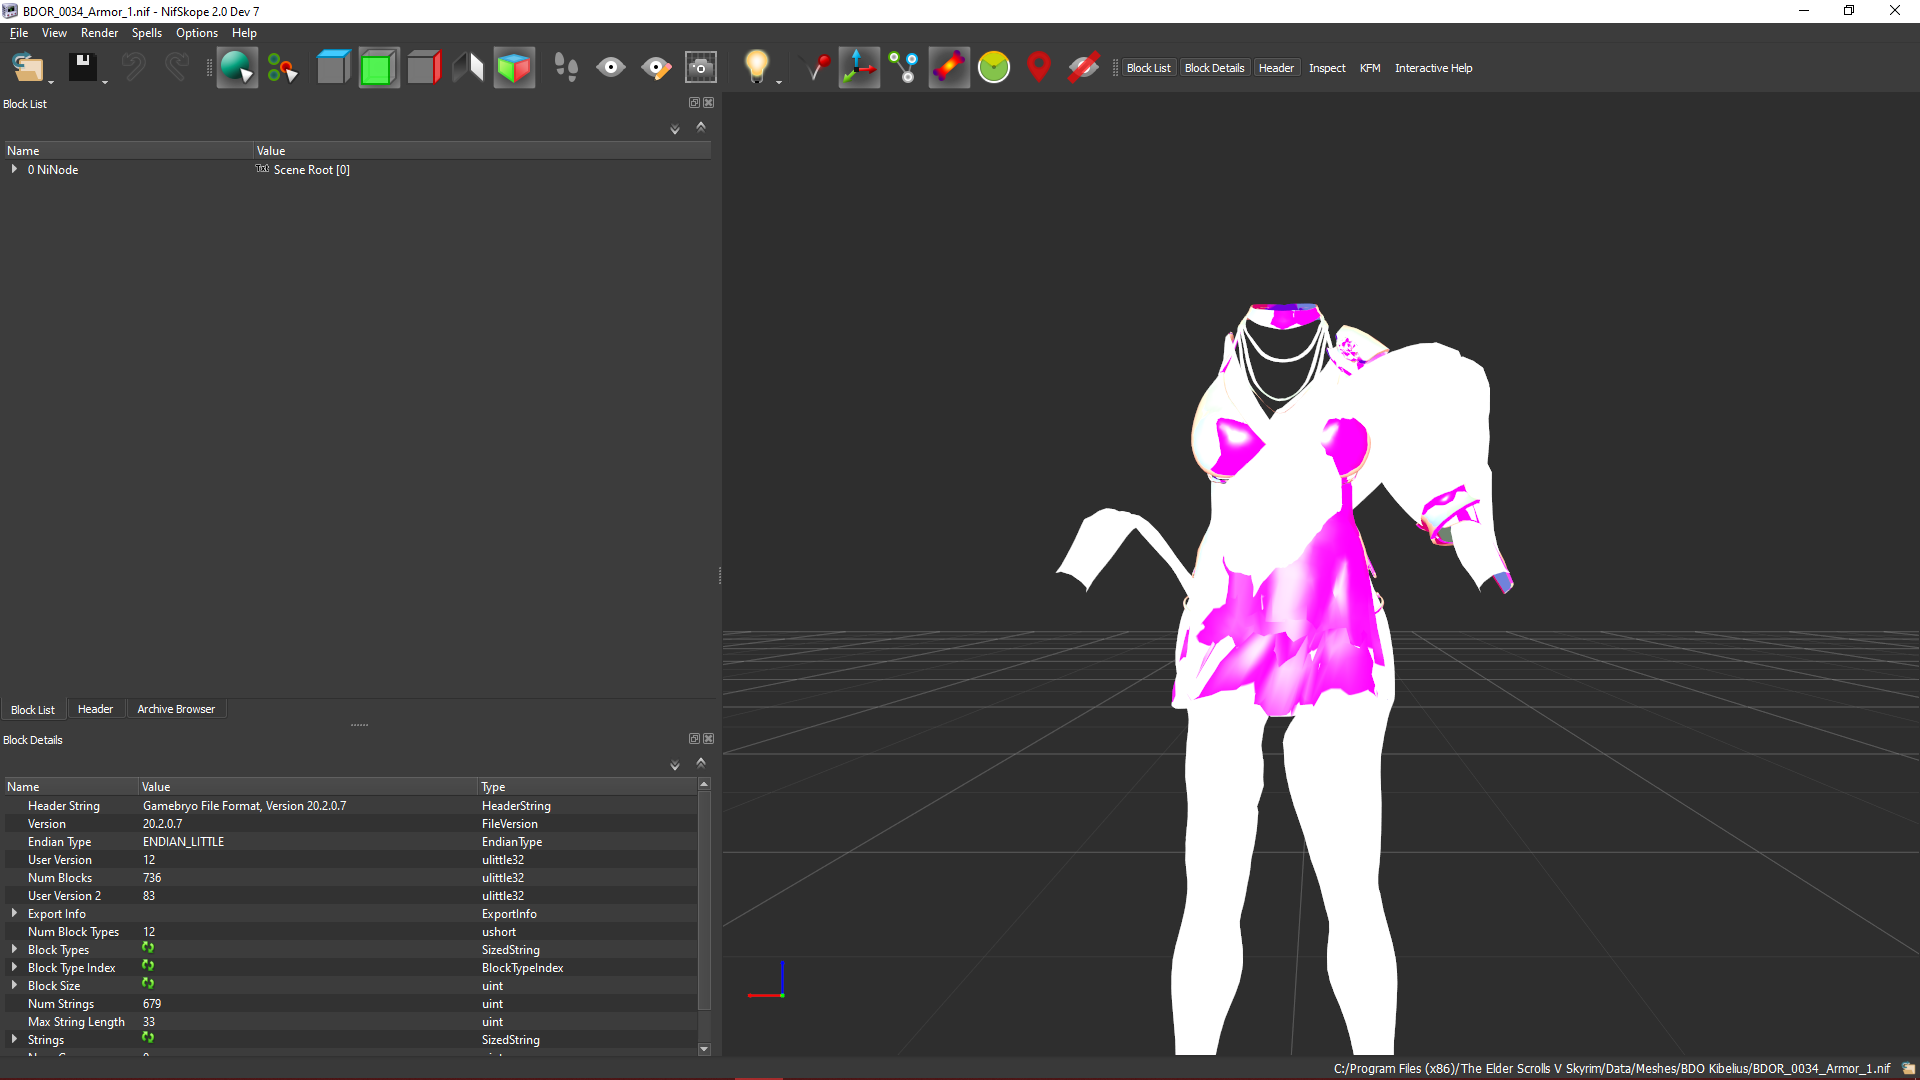This screenshot has width=1920, height=1080.
Task: Expand the Export Info row
Action: point(14,913)
